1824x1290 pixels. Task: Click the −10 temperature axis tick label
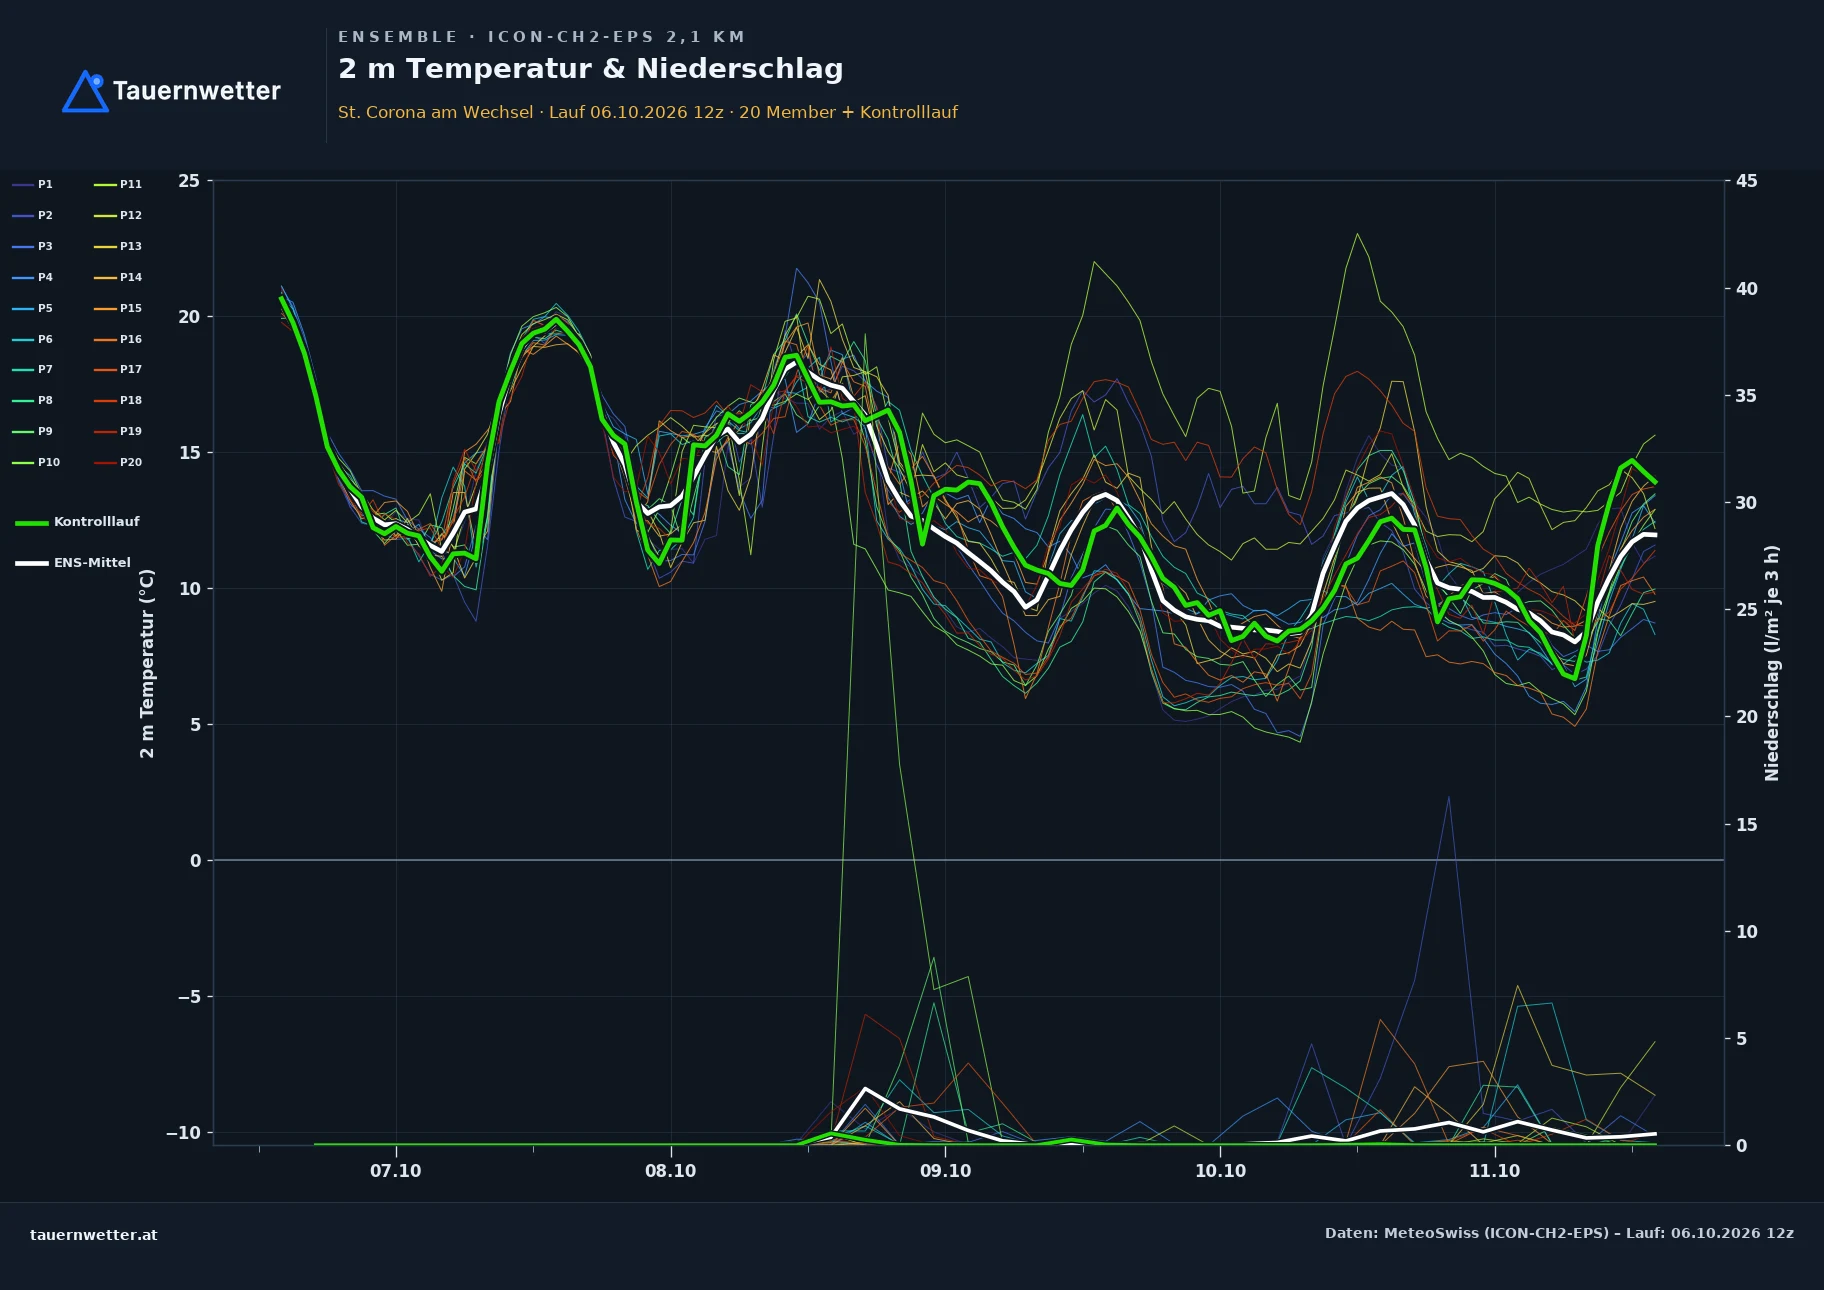pos(183,1133)
